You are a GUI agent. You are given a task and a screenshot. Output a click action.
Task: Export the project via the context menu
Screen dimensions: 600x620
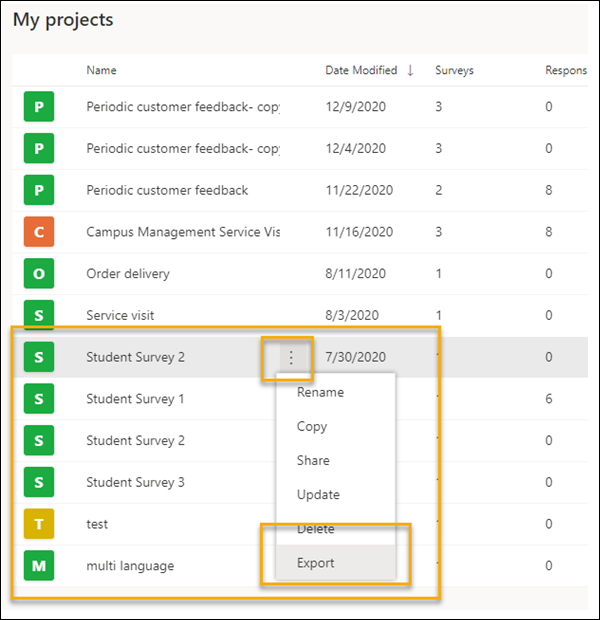[316, 563]
